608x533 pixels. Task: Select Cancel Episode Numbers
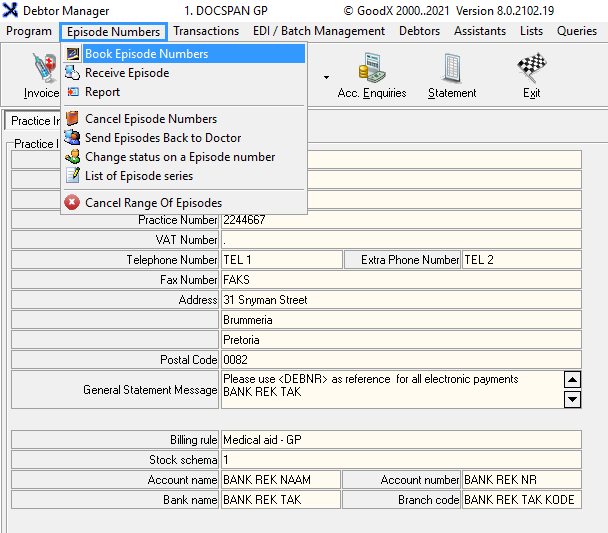(x=150, y=119)
